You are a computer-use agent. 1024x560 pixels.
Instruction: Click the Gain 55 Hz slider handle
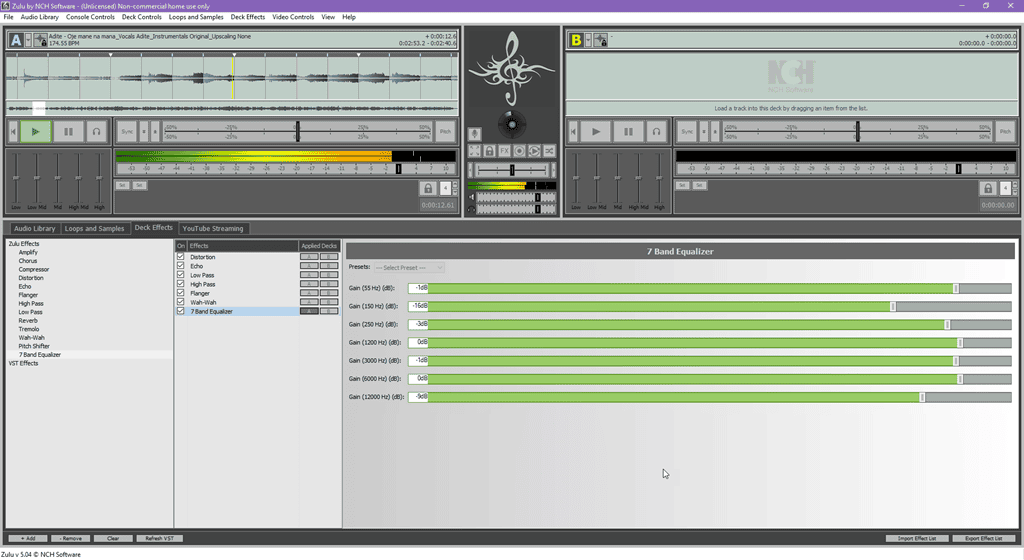(956, 288)
